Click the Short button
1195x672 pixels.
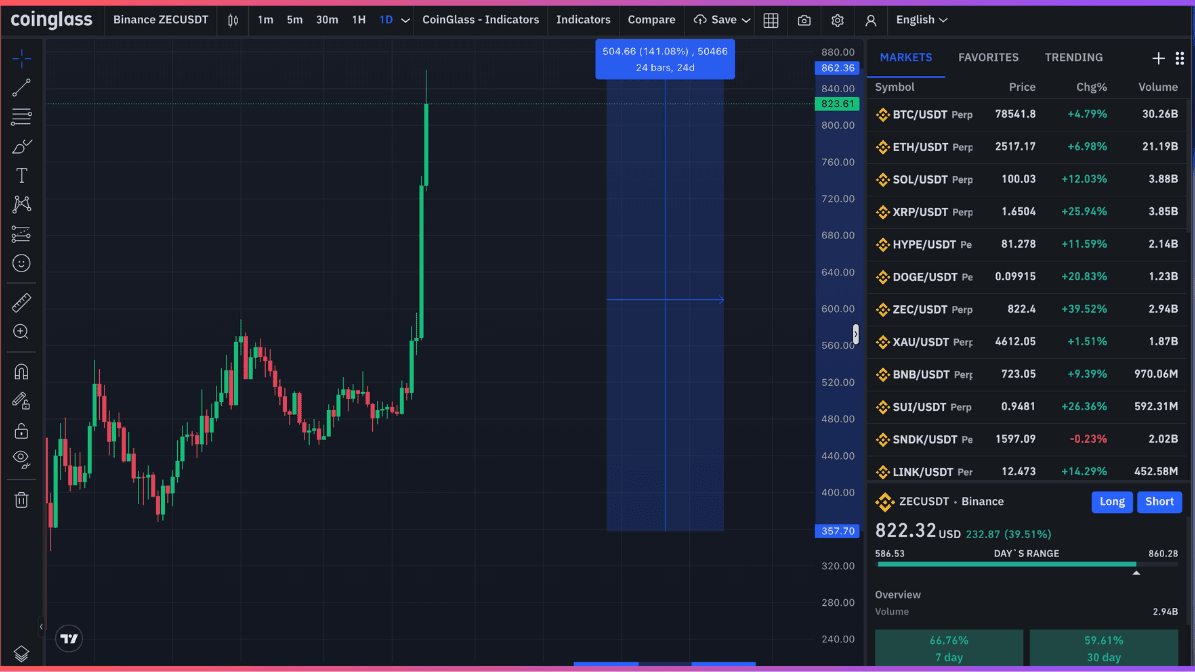point(1159,501)
